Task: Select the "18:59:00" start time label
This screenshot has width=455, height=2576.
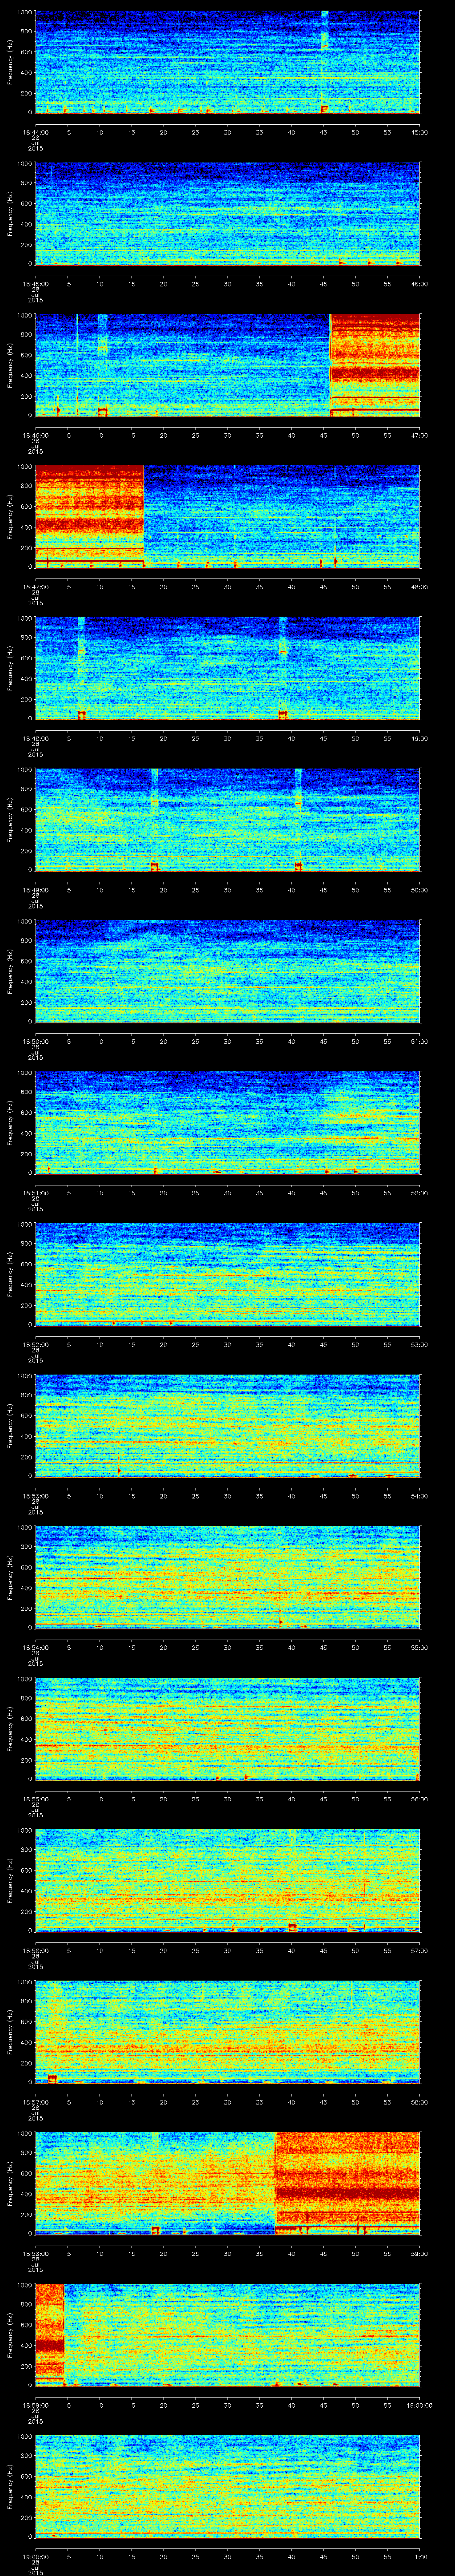Action: click(x=35, y=2405)
